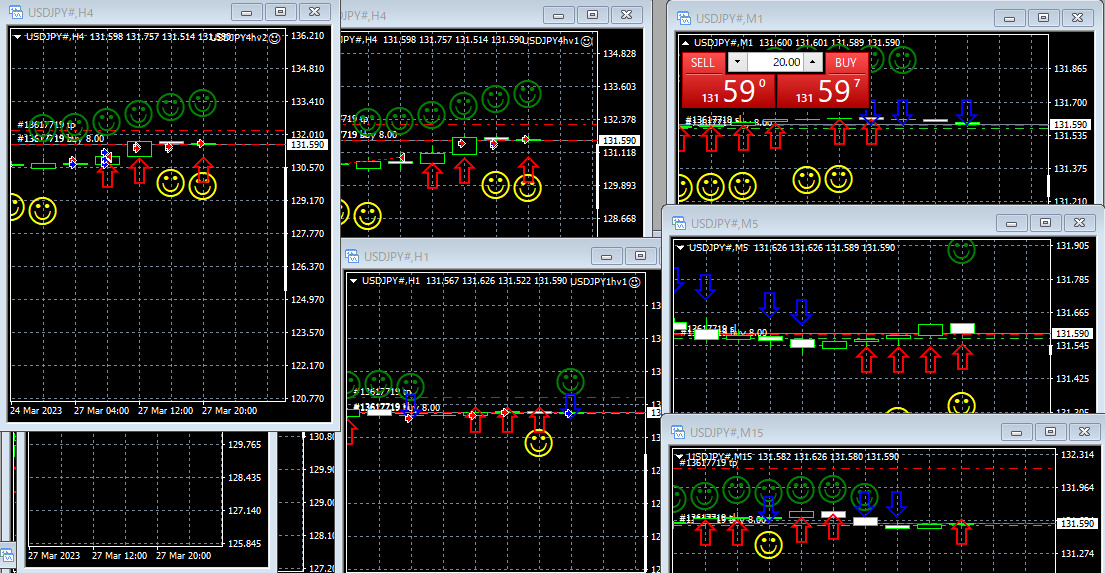Image resolution: width=1105 pixels, height=573 pixels.
Task: Increase trade volume with the up arrow
Action: 813,62
